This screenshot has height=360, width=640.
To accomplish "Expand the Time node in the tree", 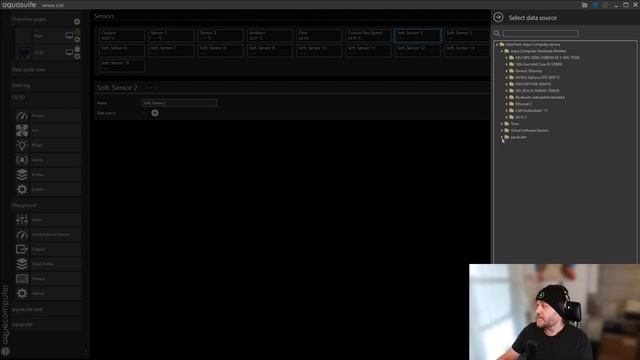I will point(502,124).
